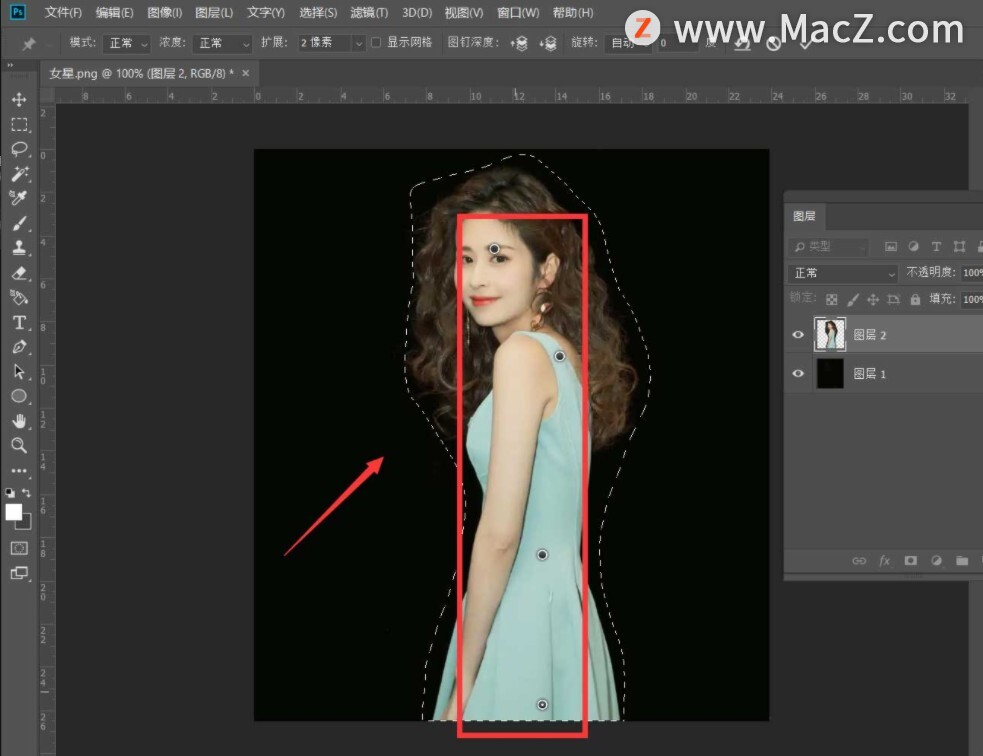Screen dimensions: 983x756
Task: Click the Puppet Warp pin preset icon
Action: 28,44
